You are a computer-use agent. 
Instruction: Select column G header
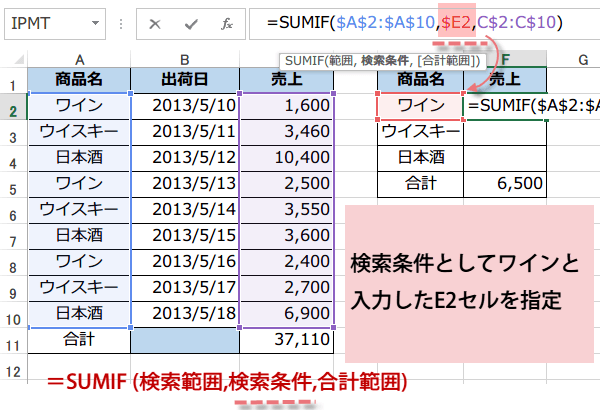pyautogui.click(x=583, y=60)
